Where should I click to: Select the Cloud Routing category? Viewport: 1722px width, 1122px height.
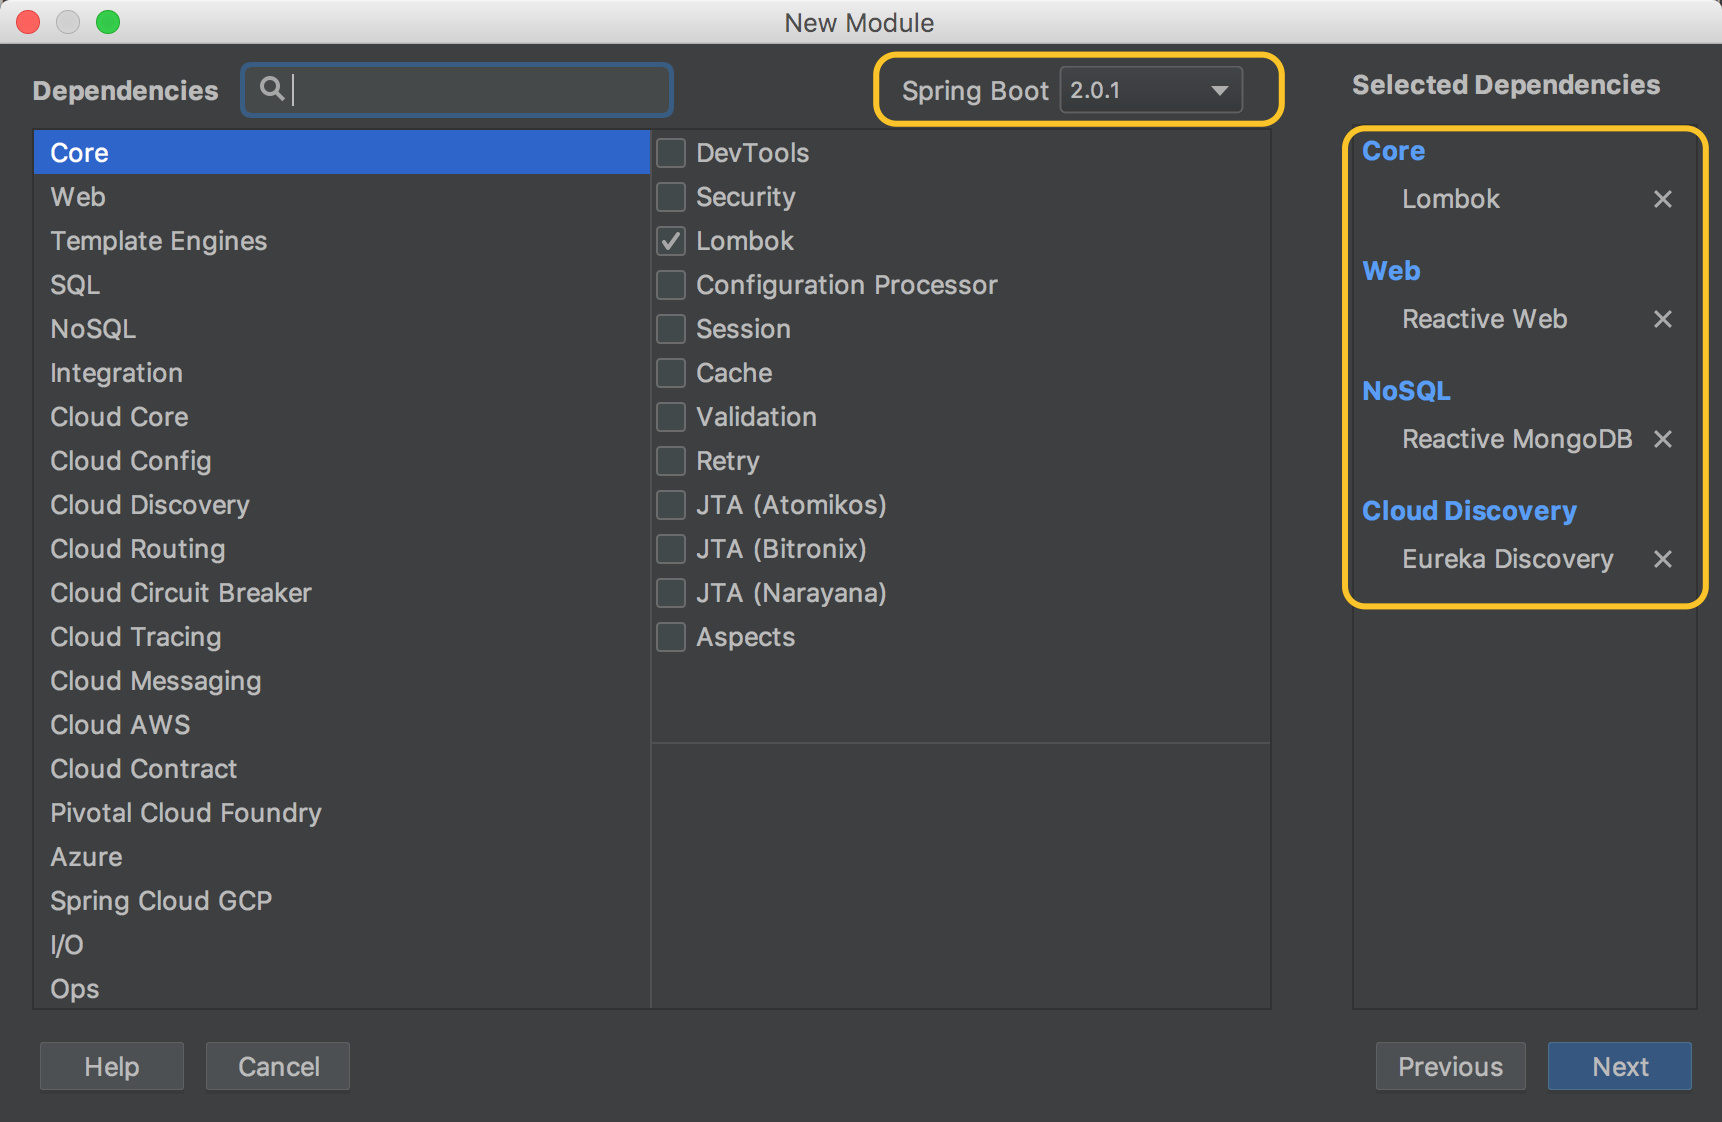click(342, 549)
